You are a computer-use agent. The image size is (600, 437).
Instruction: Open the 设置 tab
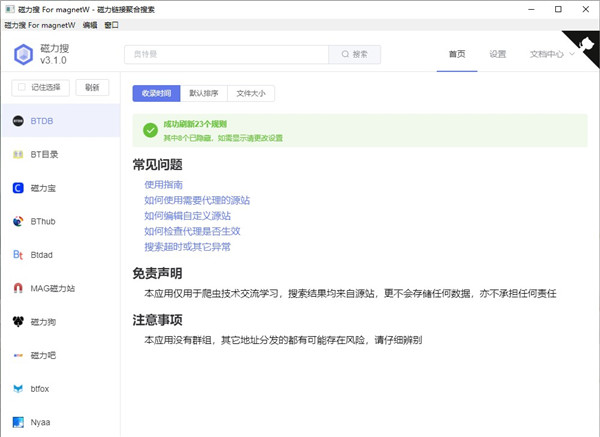pyautogui.click(x=497, y=54)
